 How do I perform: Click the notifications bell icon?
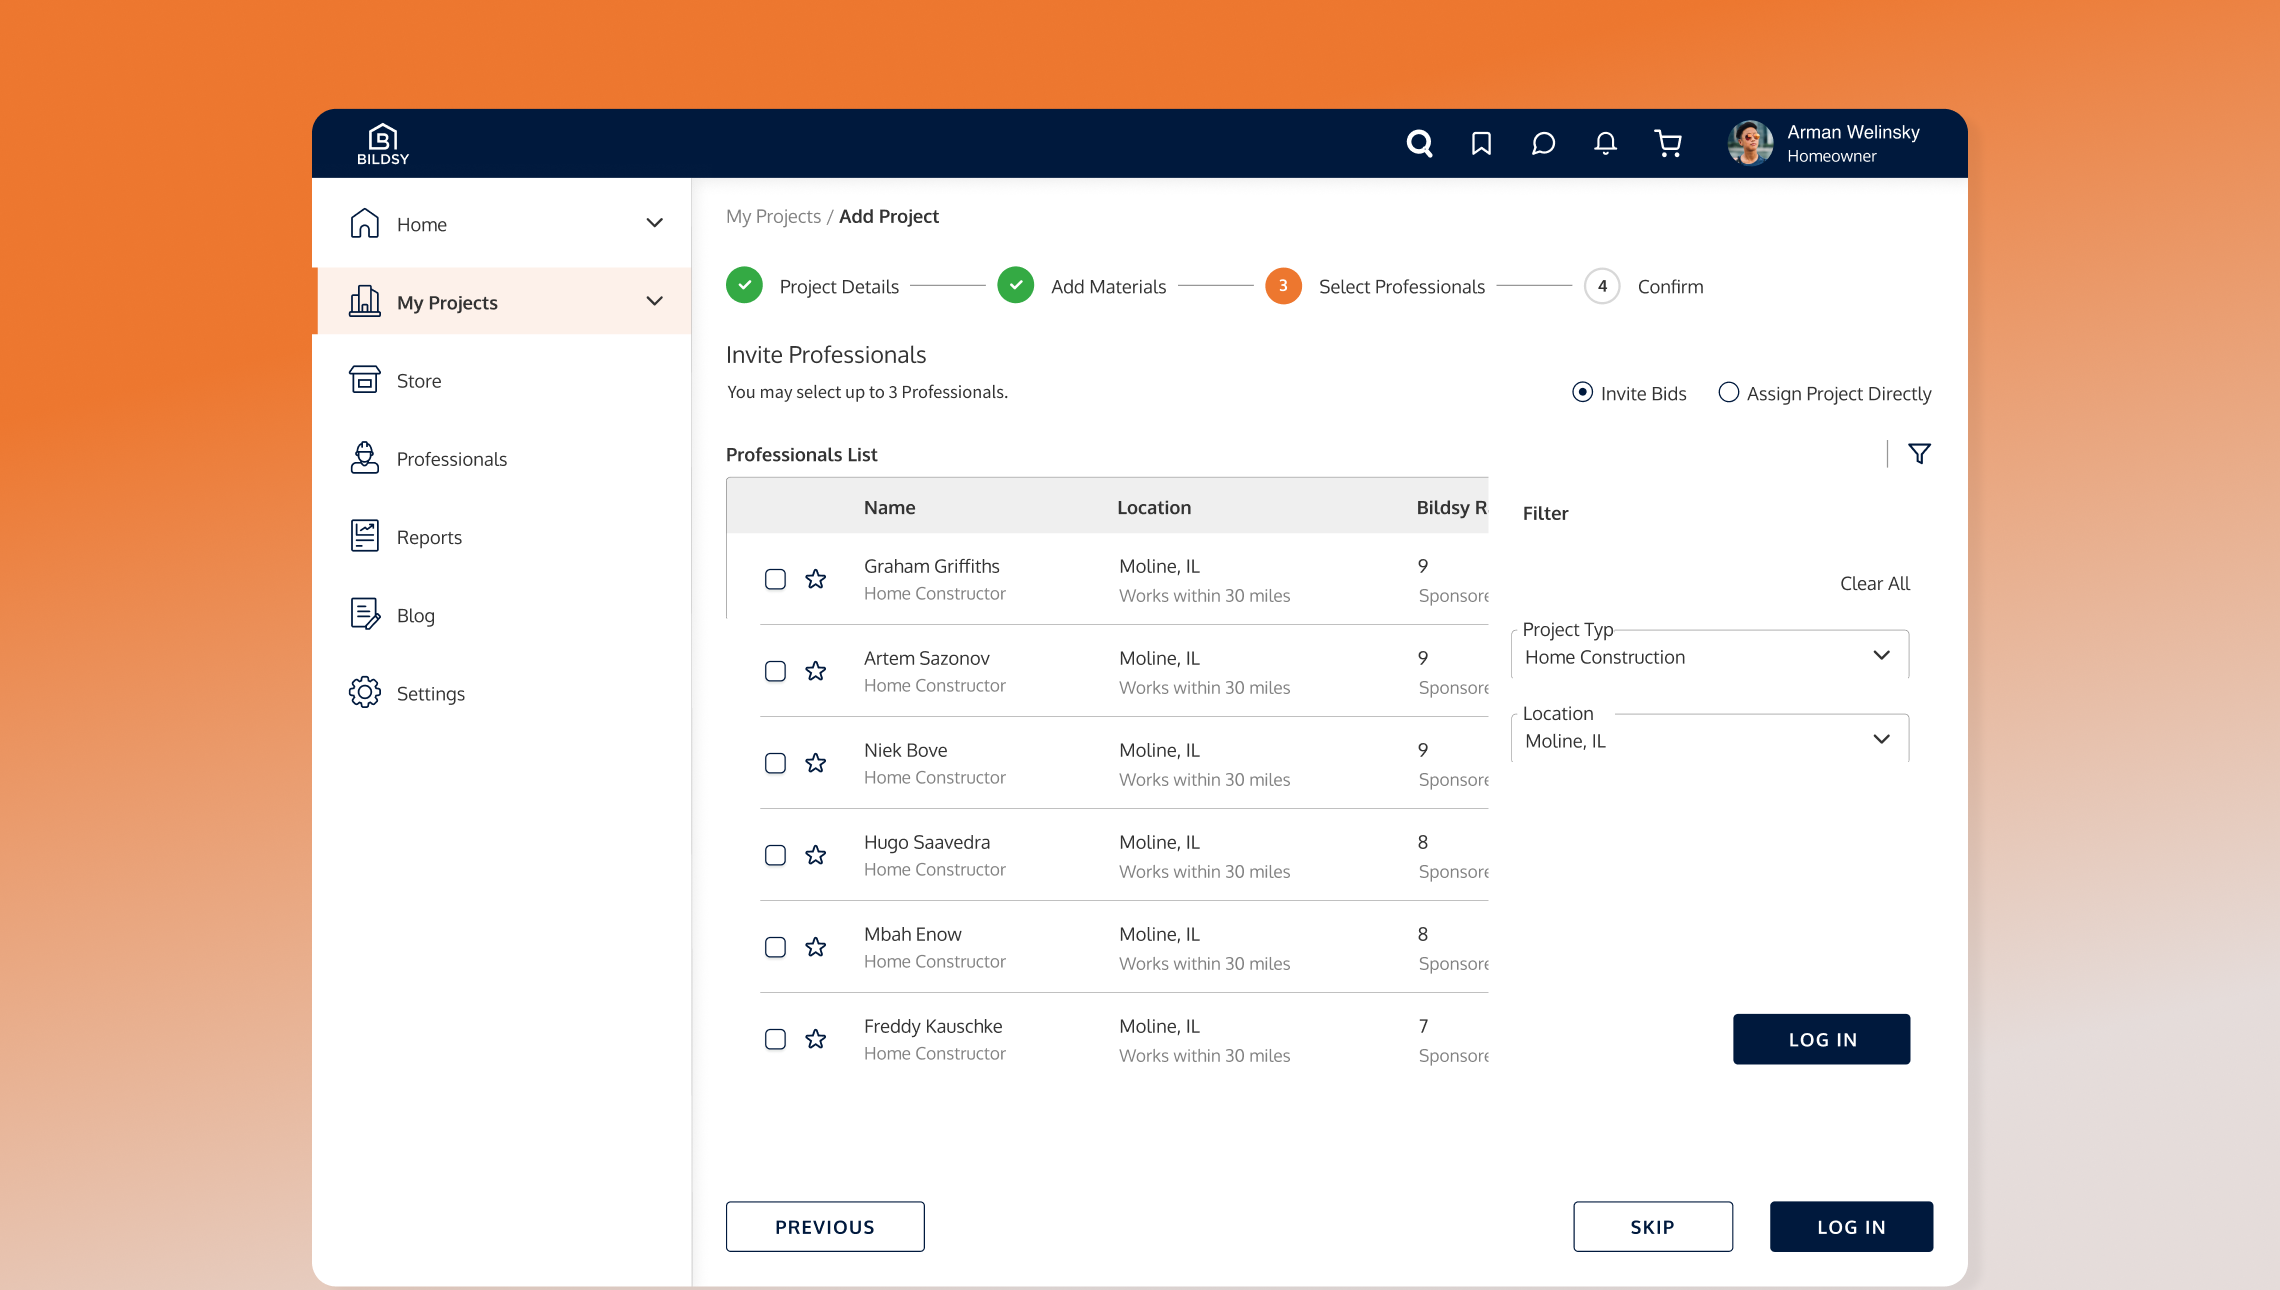click(x=1605, y=144)
